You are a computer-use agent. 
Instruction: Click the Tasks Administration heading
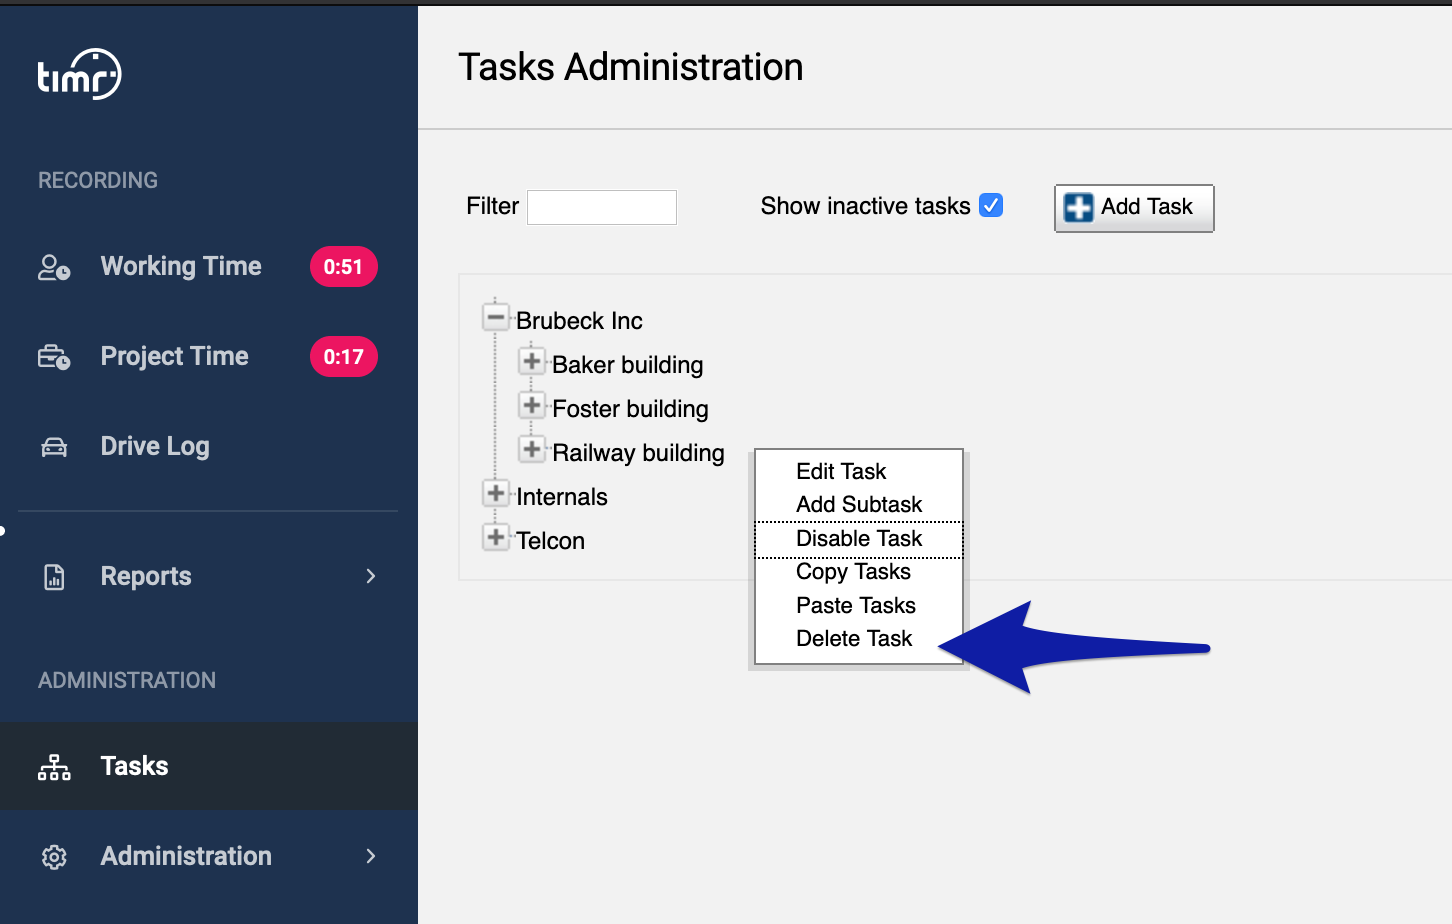(631, 67)
